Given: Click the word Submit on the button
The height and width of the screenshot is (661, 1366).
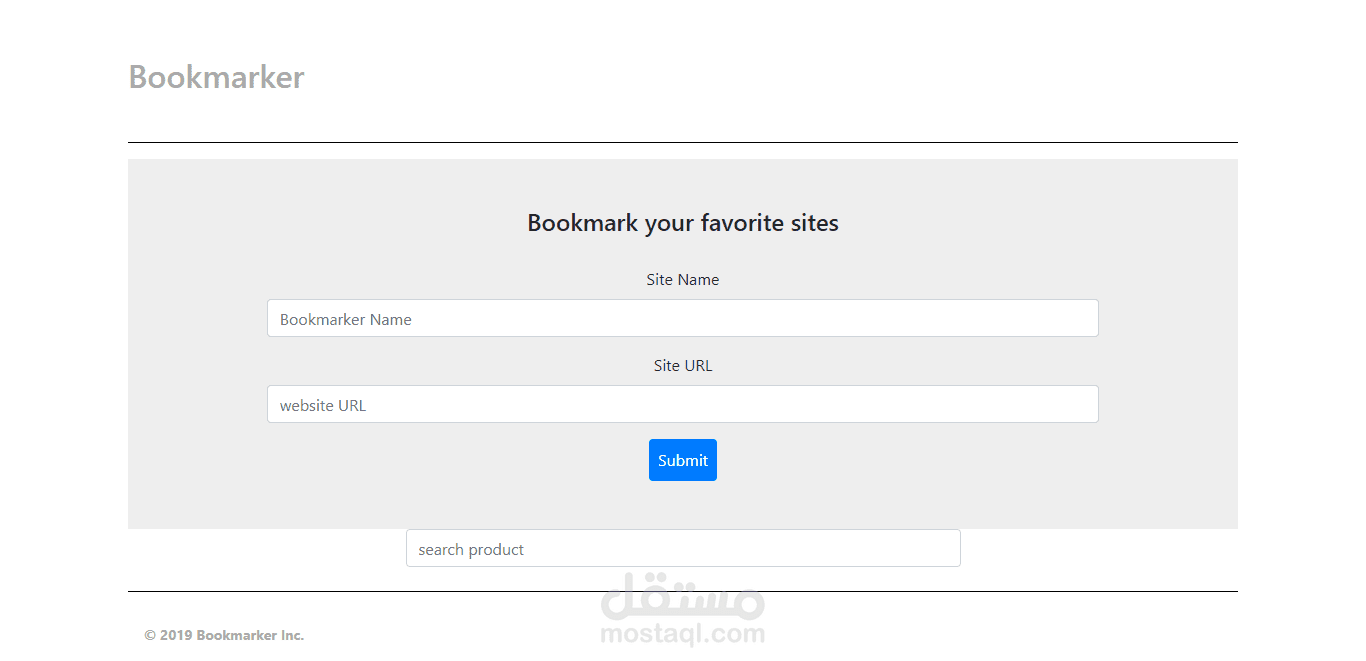Looking at the screenshot, I should [683, 461].
